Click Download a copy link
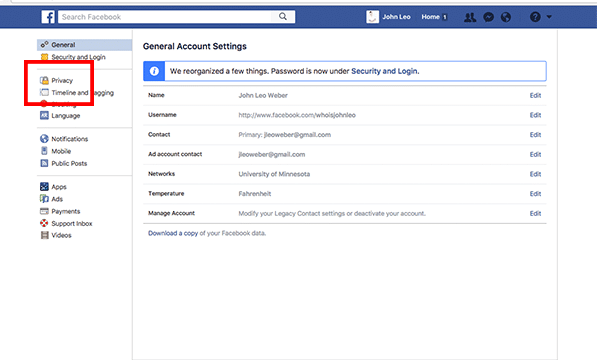The width and height of the screenshot is (600, 360). pyautogui.click(x=173, y=233)
